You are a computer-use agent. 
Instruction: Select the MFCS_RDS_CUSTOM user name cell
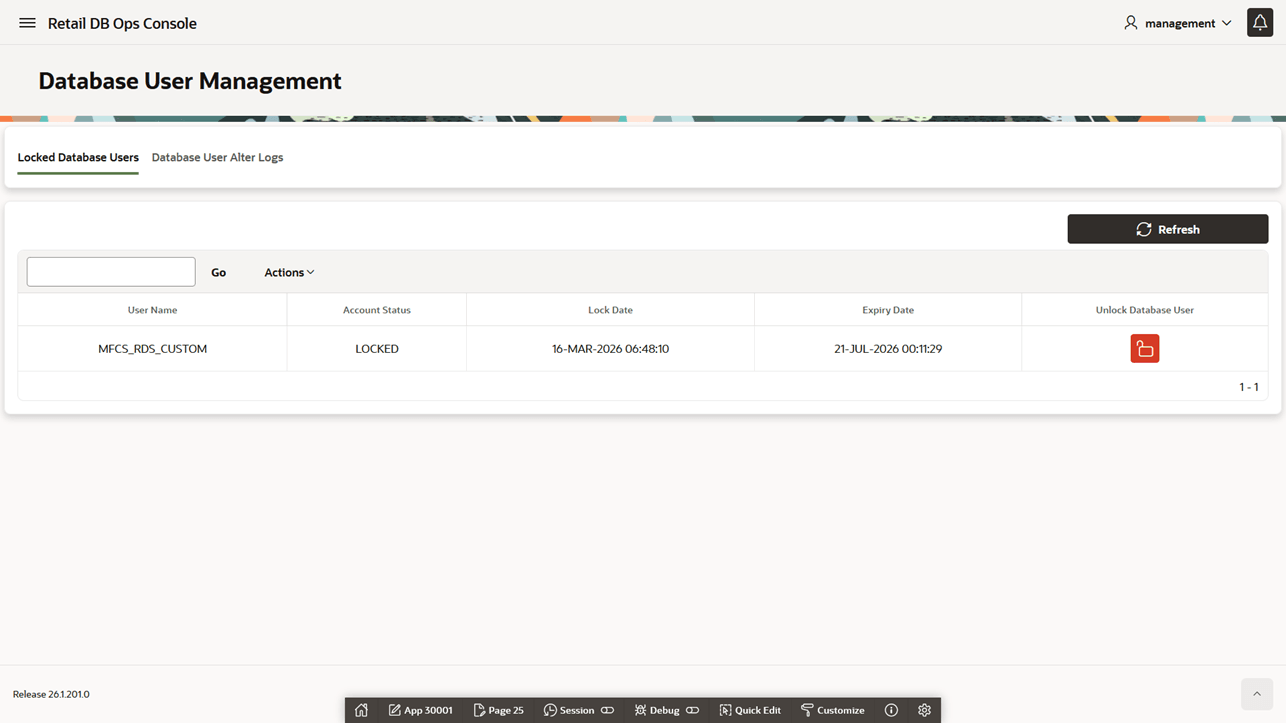pos(152,349)
